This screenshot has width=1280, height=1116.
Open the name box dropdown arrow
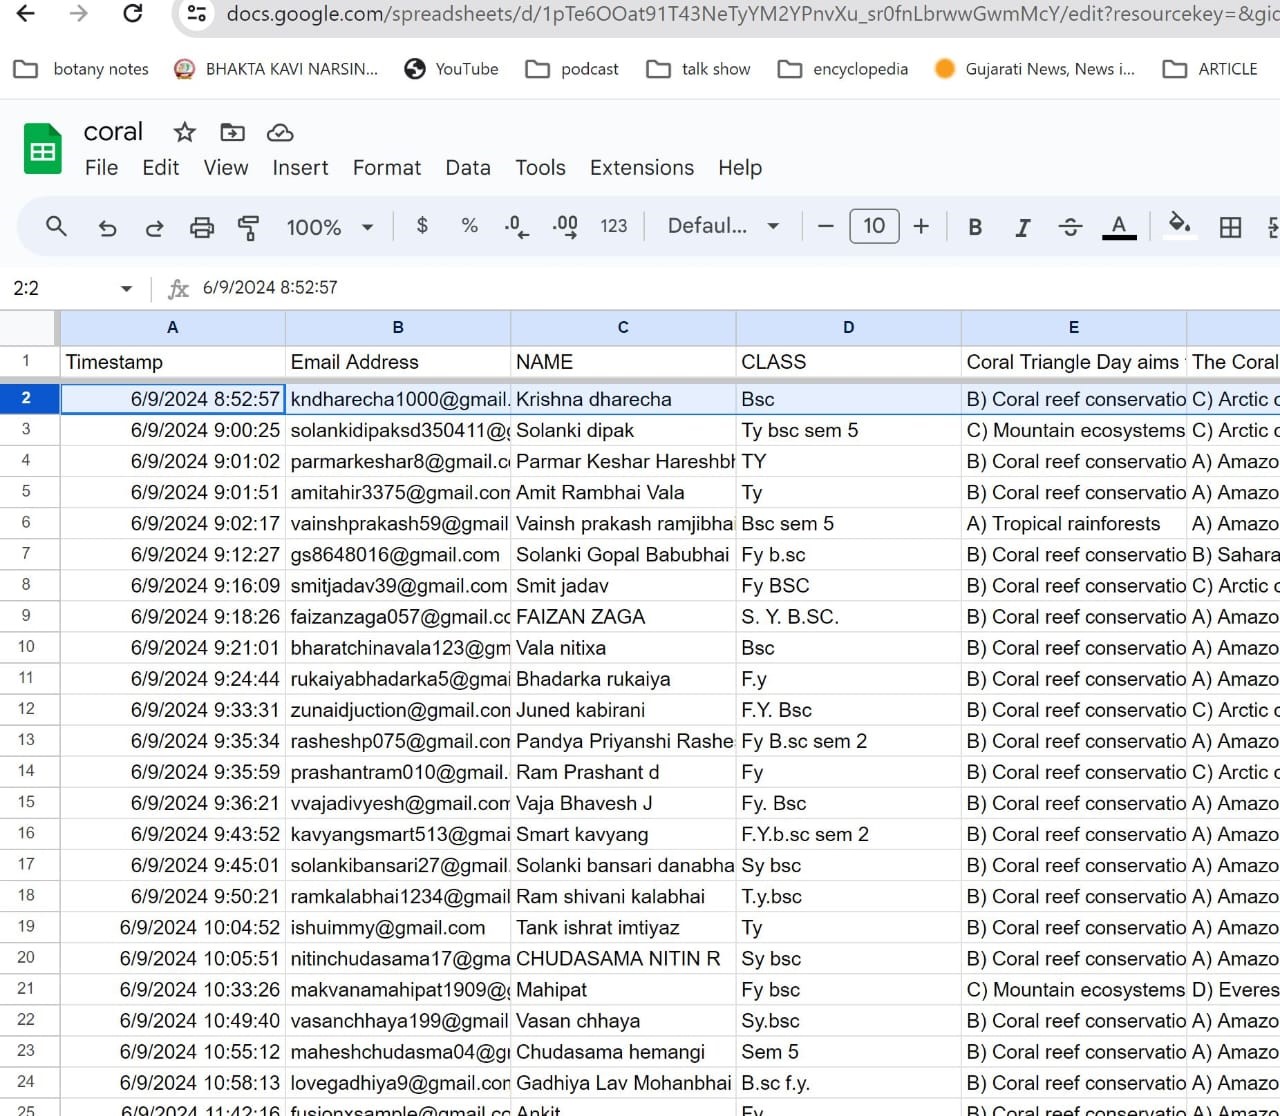(x=126, y=289)
